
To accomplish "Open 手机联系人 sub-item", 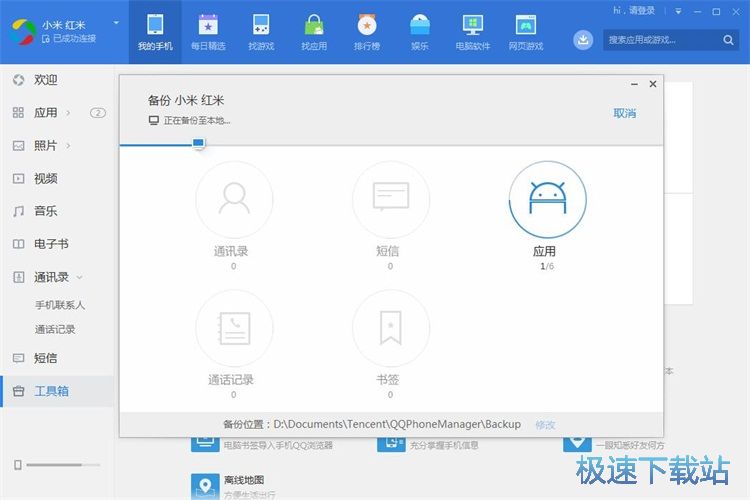I will [60, 305].
